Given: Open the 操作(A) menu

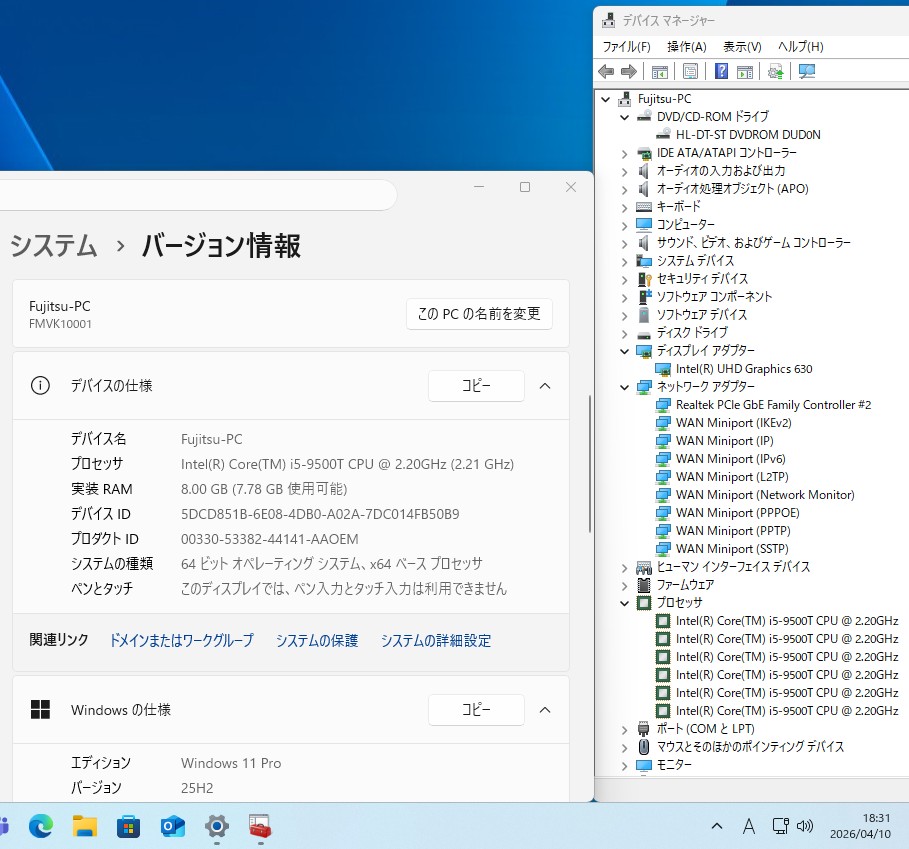Looking at the screenshot, I should click(x=686, y=47).
